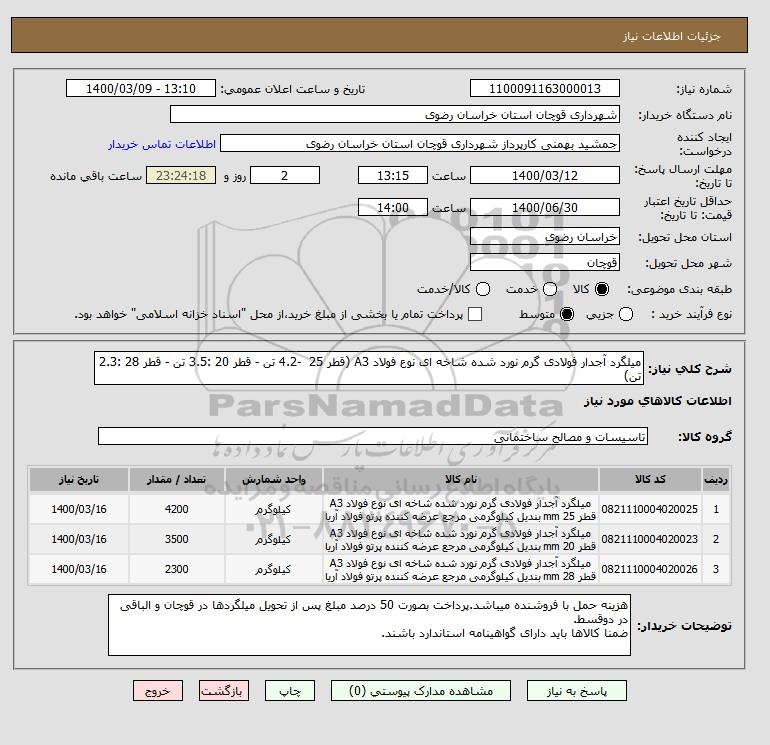Image resolution: width=770 pixels, height=745 pixels.
Task: Click the تعداد / مقدار column header
Action: click(177, 479)
